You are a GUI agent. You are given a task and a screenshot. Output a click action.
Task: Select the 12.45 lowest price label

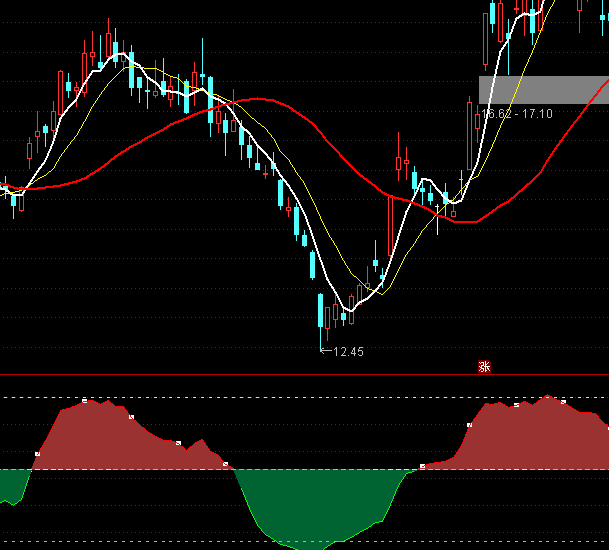point(348,352)
